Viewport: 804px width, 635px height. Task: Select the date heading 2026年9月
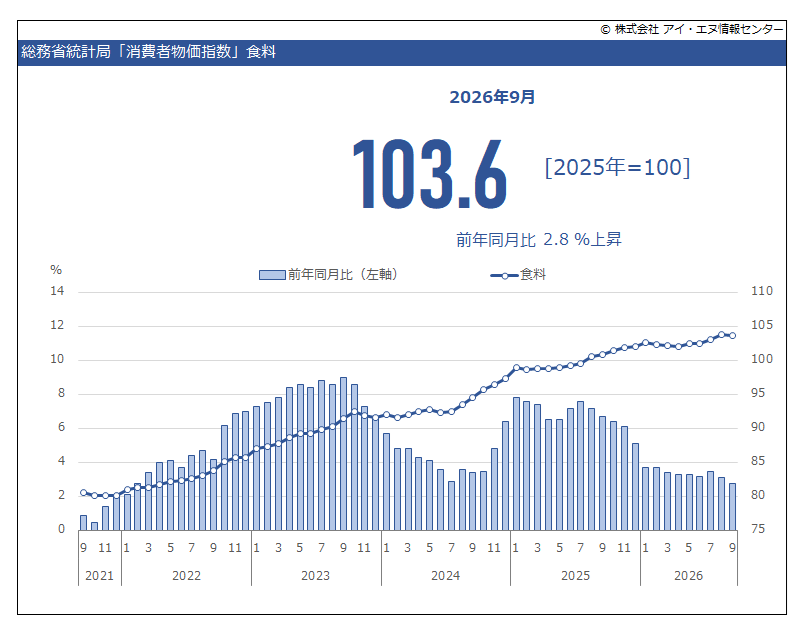click(x=492, y=97)
